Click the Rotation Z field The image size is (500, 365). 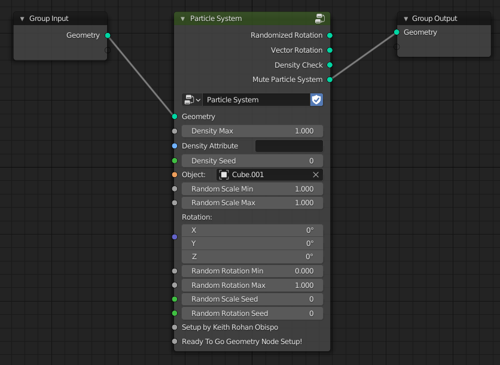(252, 256)
